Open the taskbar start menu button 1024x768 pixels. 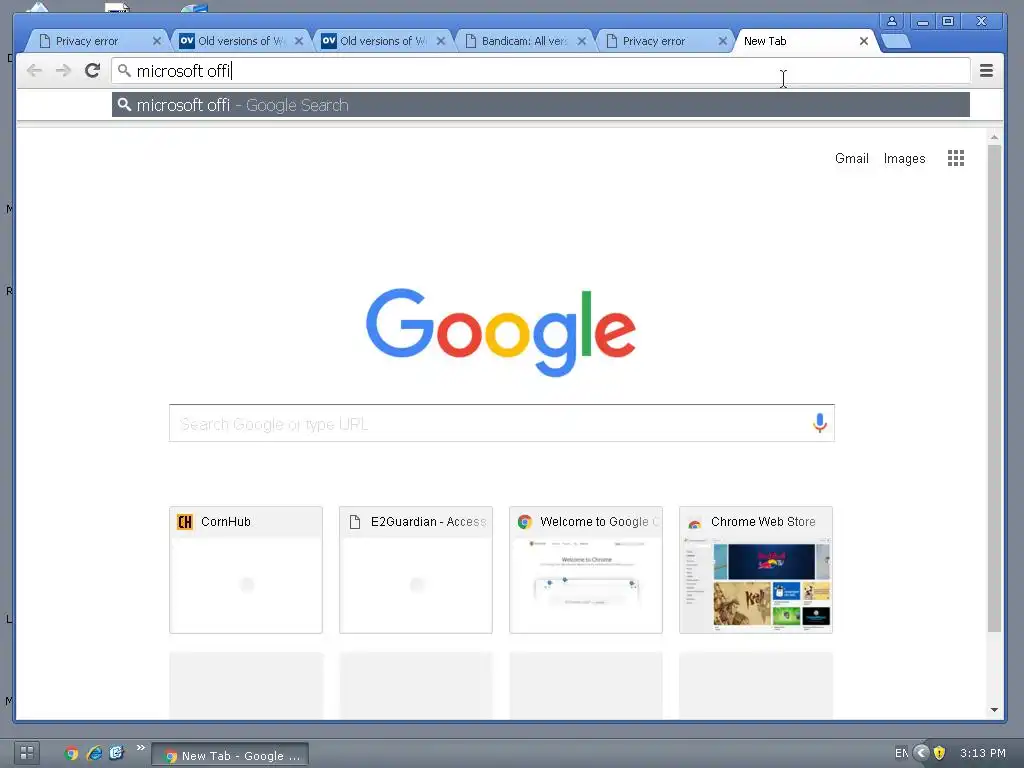click(x=27, y=753)
